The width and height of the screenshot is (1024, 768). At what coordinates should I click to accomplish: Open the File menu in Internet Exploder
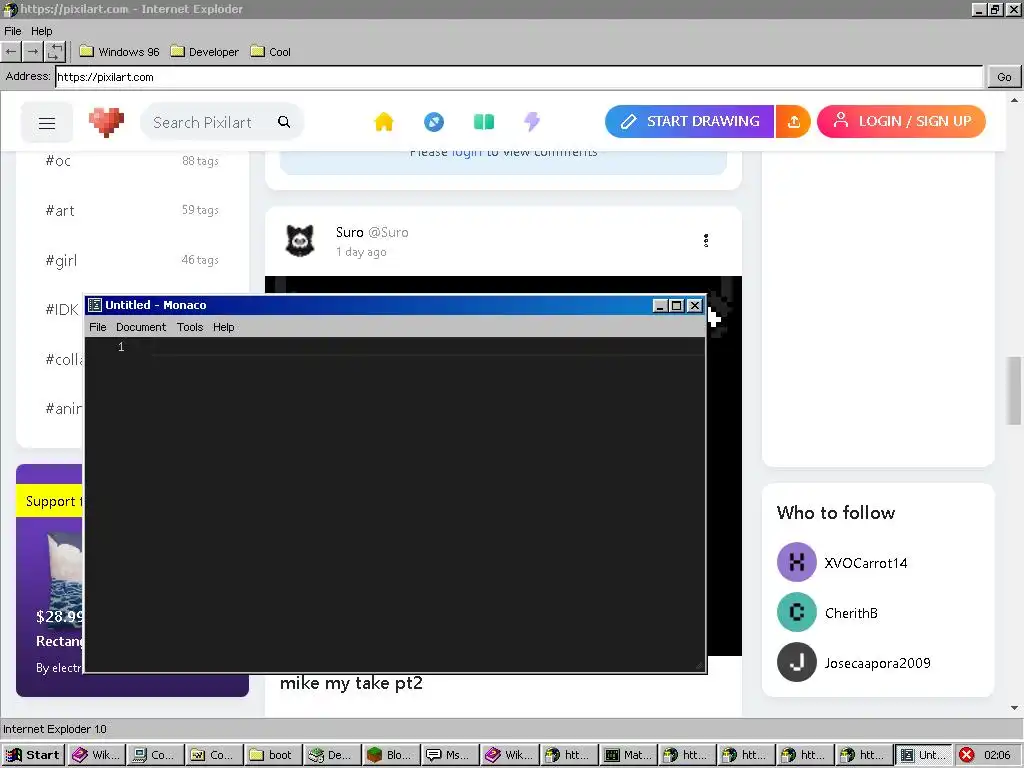click(12, 31)
